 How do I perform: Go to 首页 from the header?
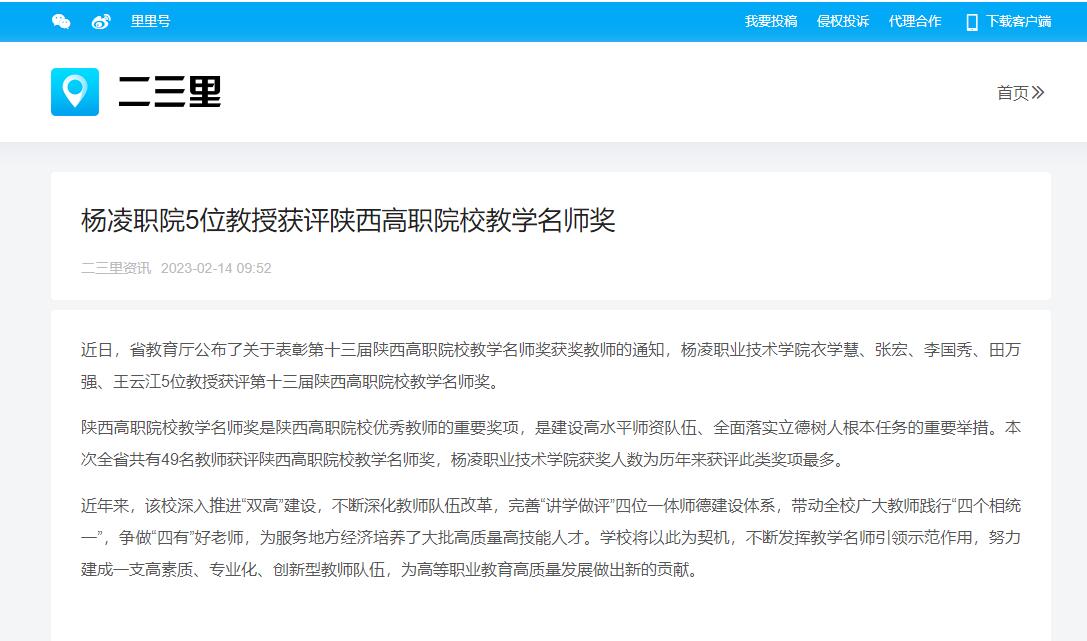[x=1012, y=92]
